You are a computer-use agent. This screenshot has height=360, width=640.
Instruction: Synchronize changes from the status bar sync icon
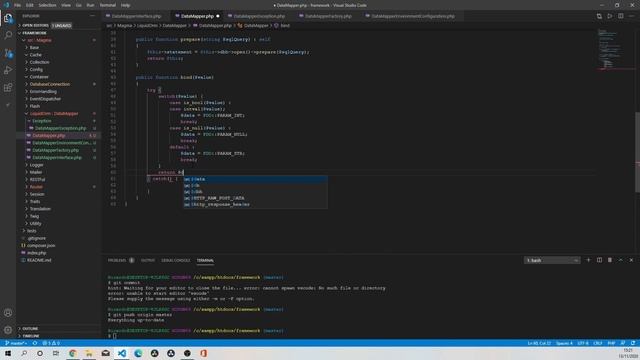tap(35, 343)
